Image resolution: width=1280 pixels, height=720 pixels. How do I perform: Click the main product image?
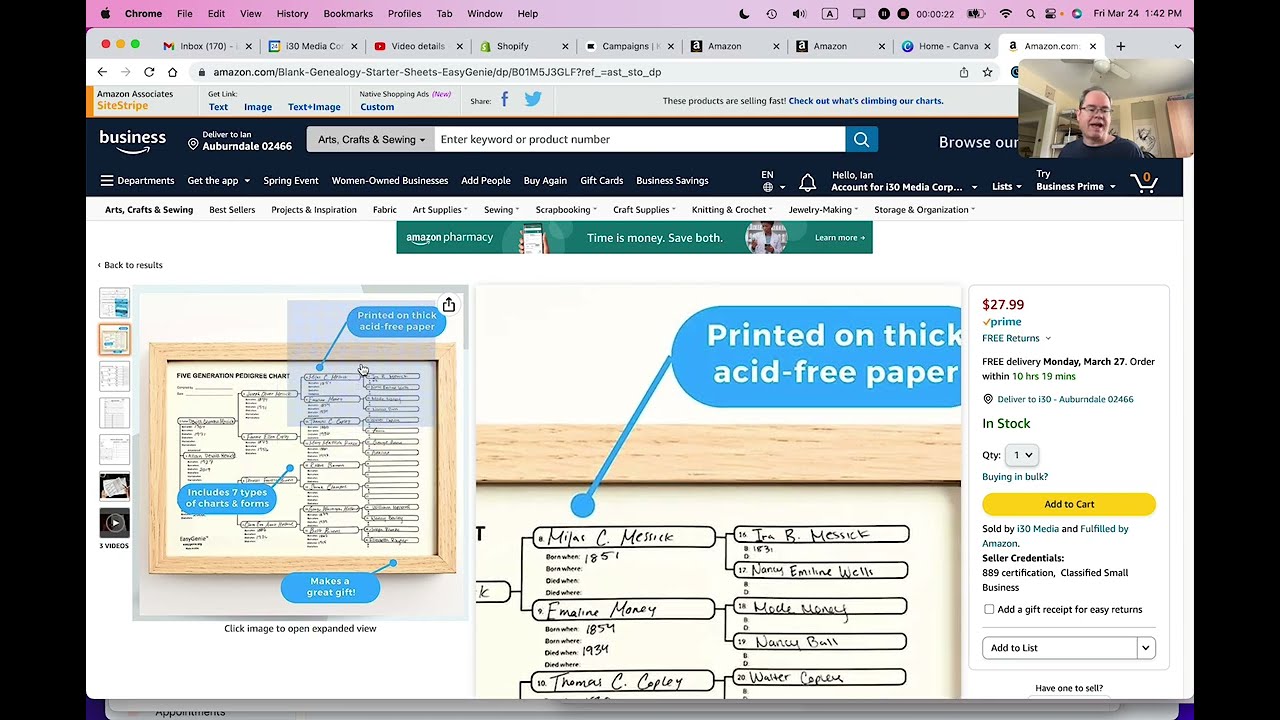click(x=300, y=453)
